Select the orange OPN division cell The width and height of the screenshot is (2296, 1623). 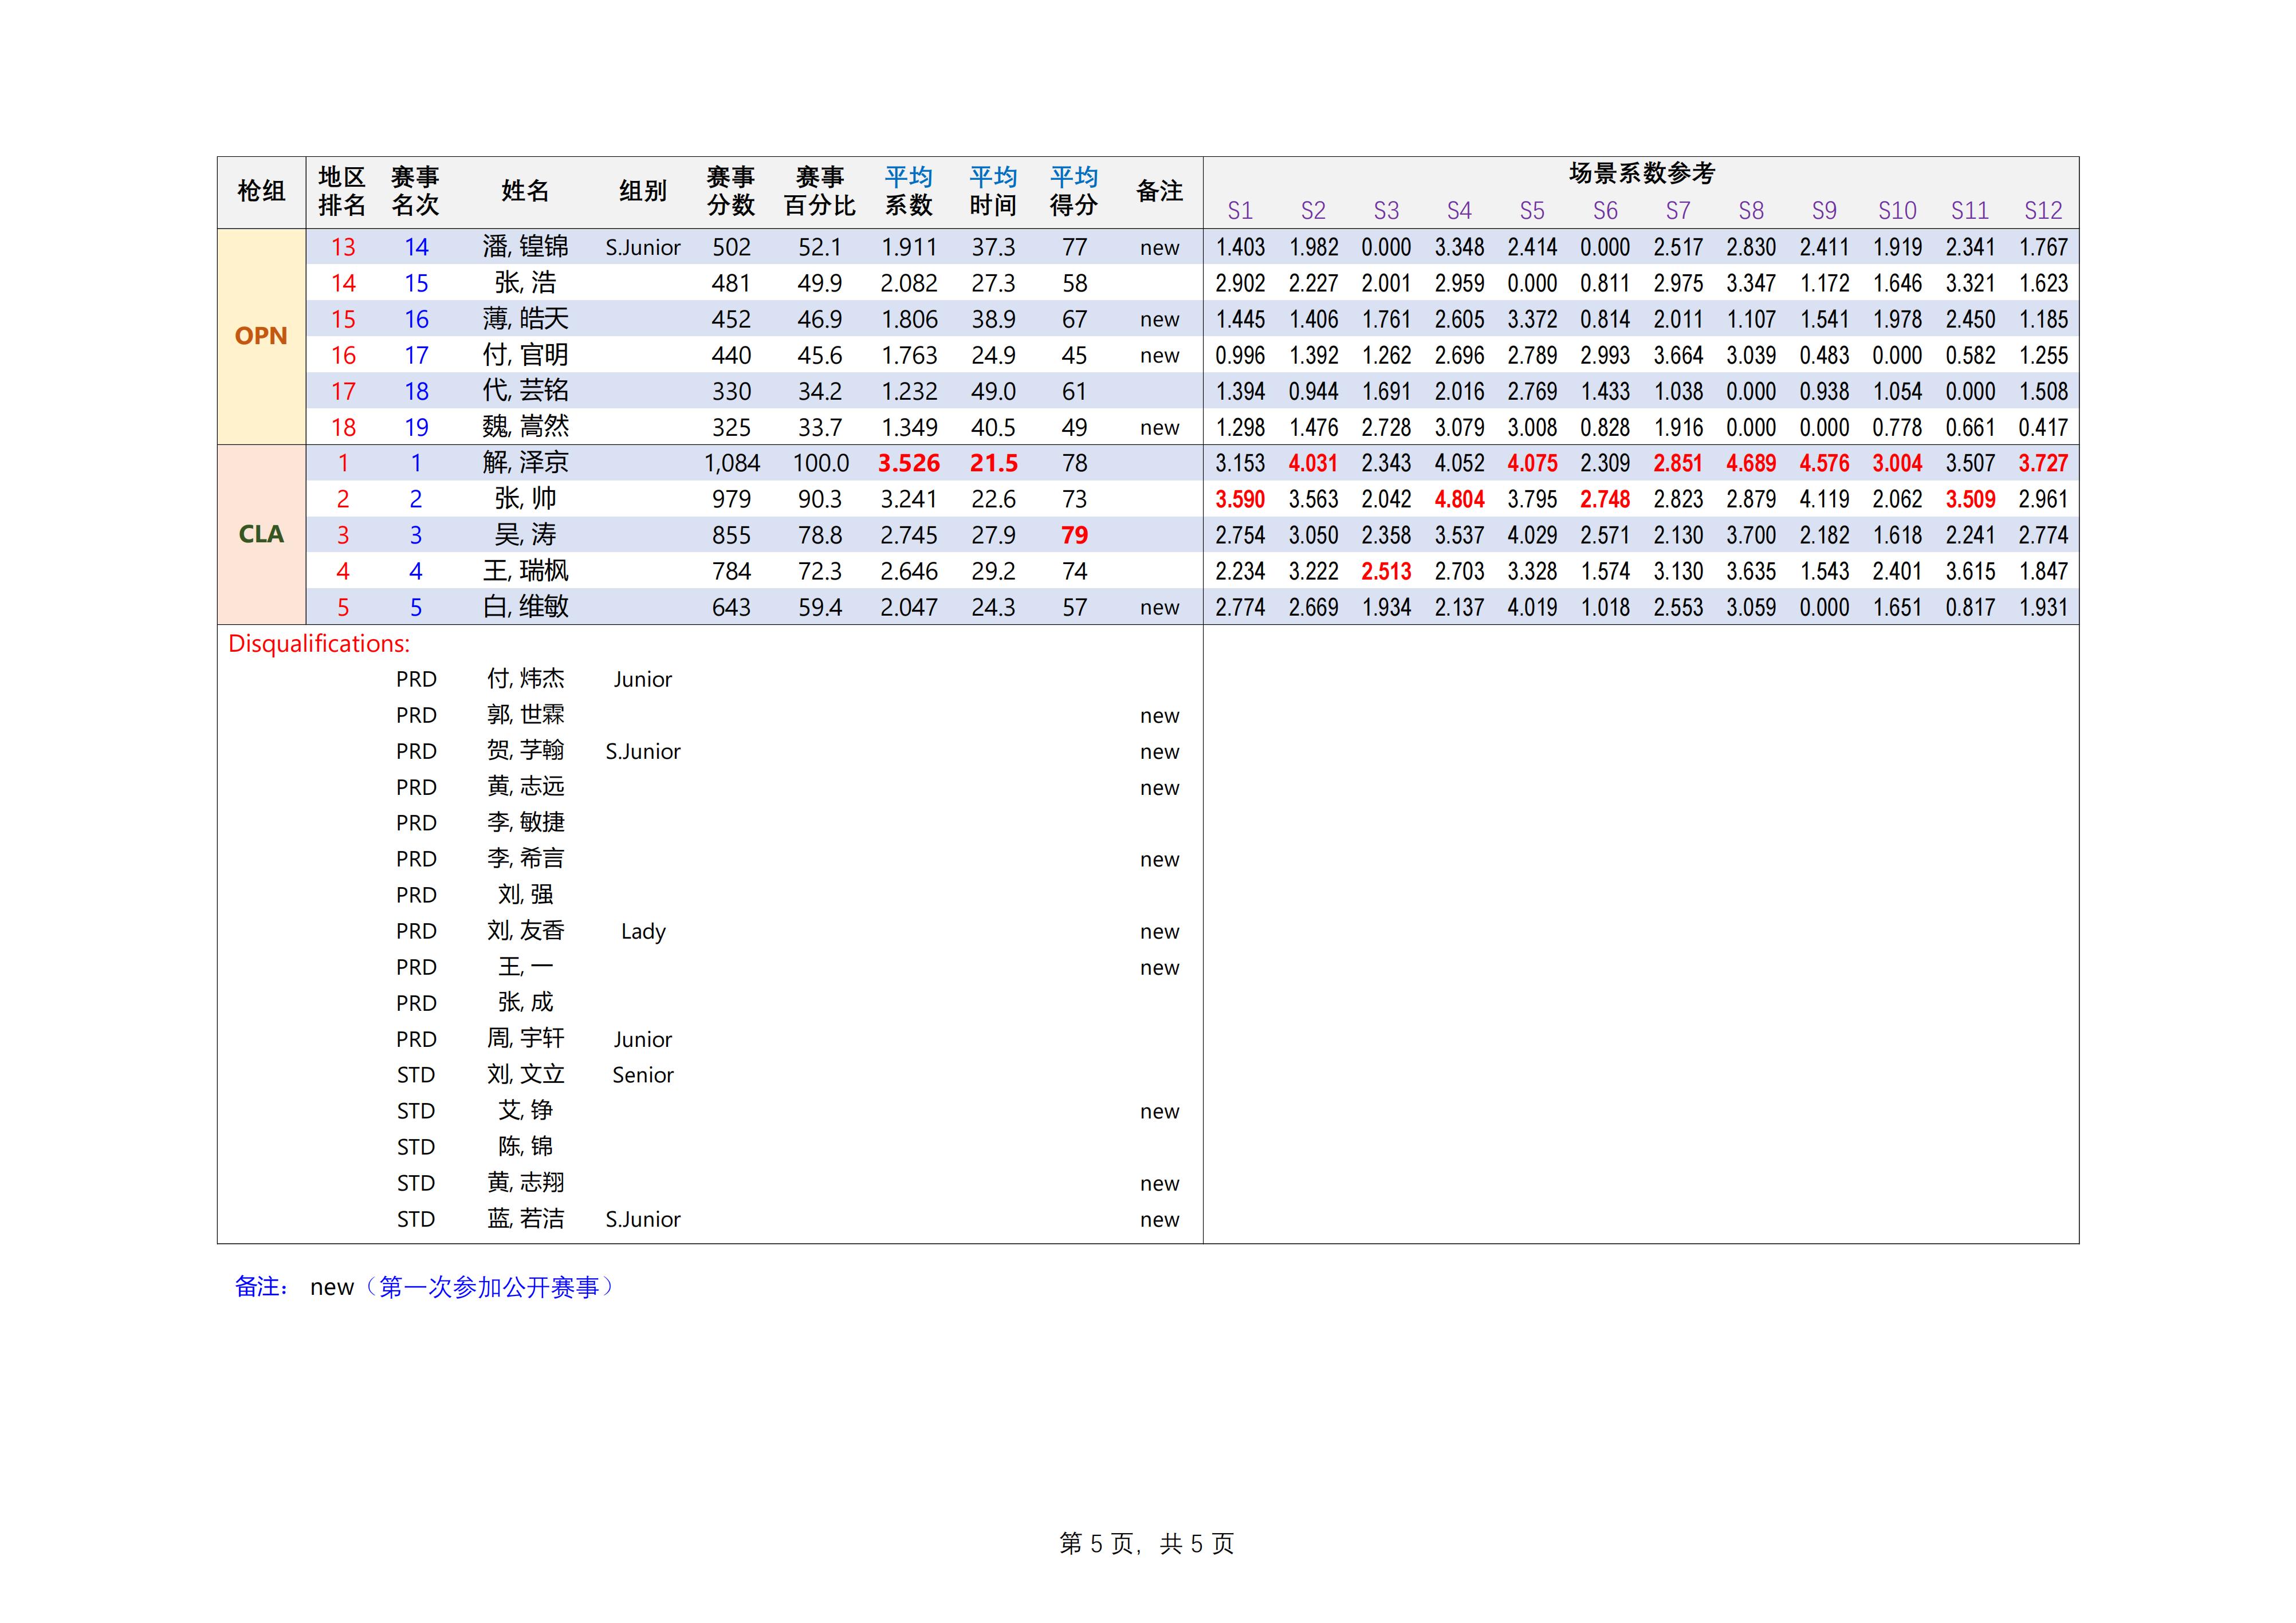coord(261,336)
